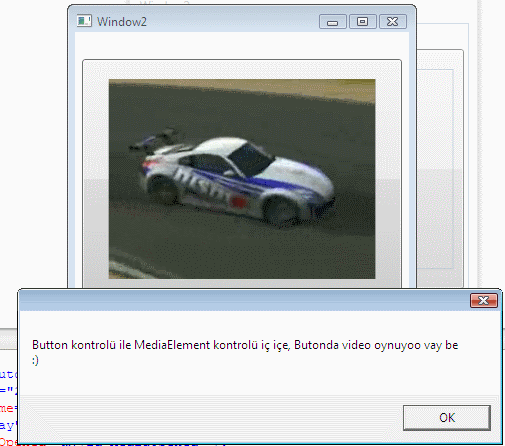Viewport: 505px width, 446px height.
Task: Click the blue 'ay' code line in the editor
Action: click(8, 426)
